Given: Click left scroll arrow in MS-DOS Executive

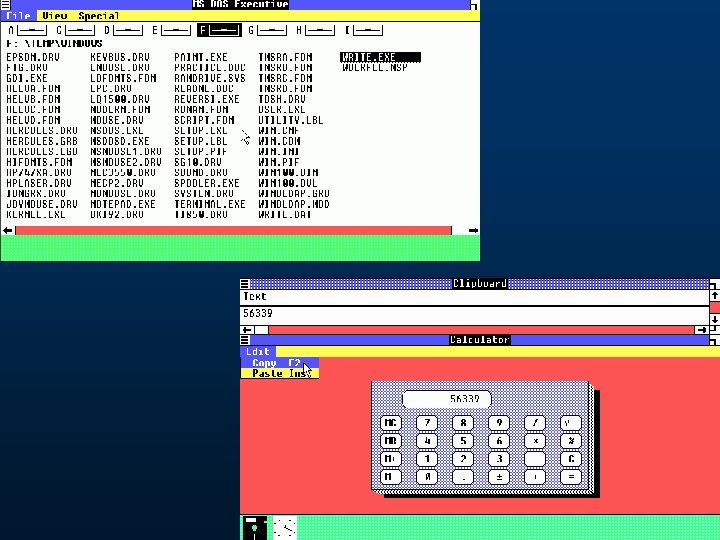Looking at the screenshot, I should pyautogui.click(x=8, y=231).
